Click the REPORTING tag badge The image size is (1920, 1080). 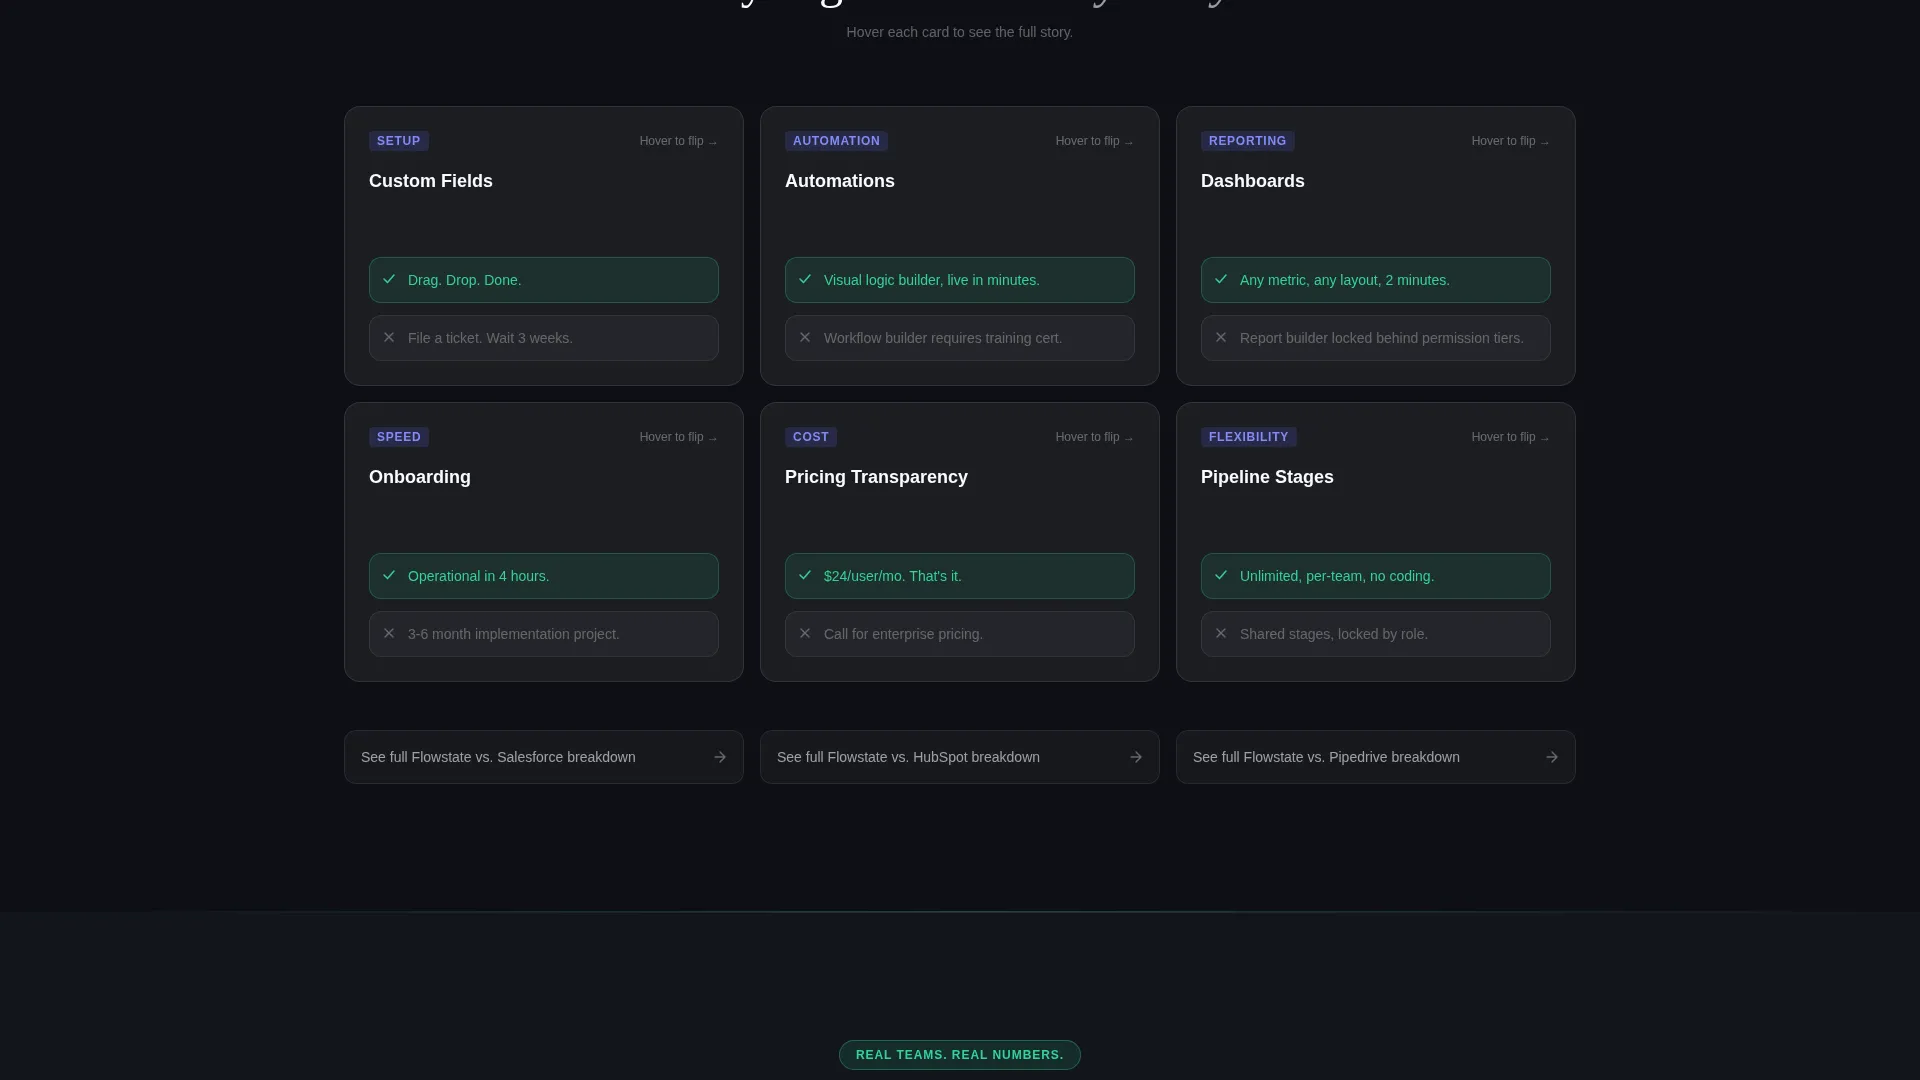[1247, 141]
